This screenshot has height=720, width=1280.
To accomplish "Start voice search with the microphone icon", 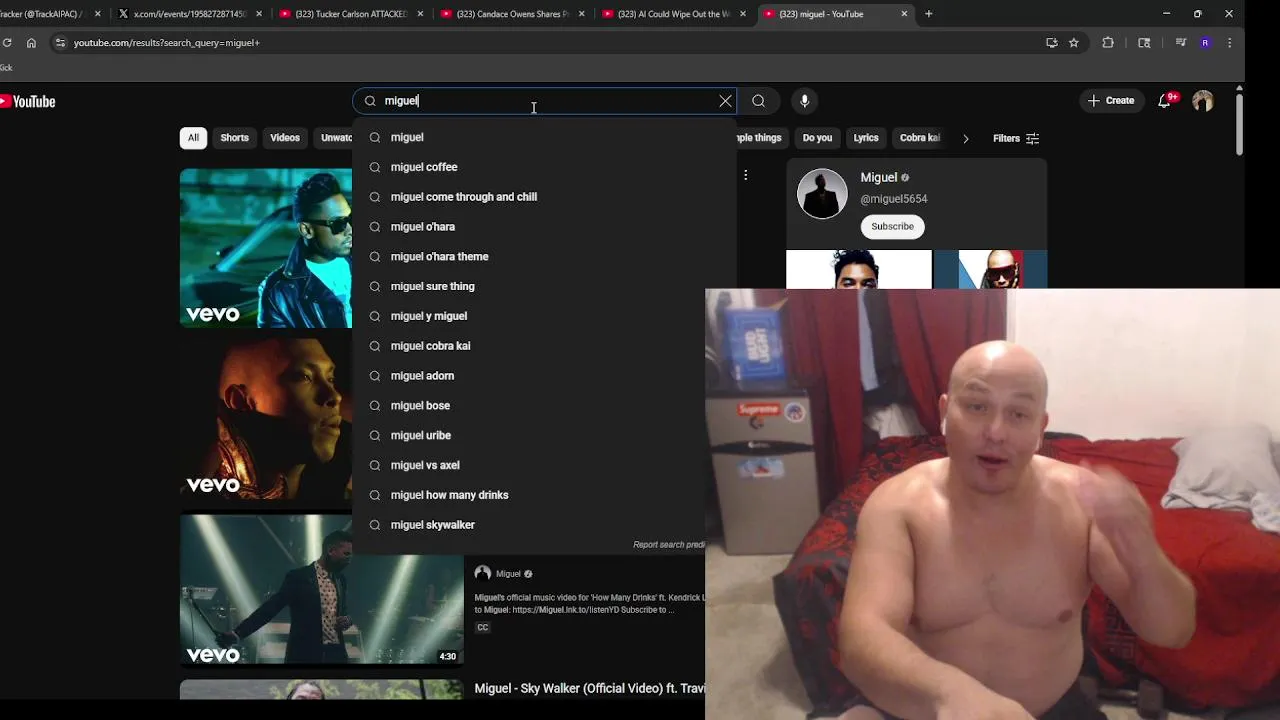I will tap(804, 101).
